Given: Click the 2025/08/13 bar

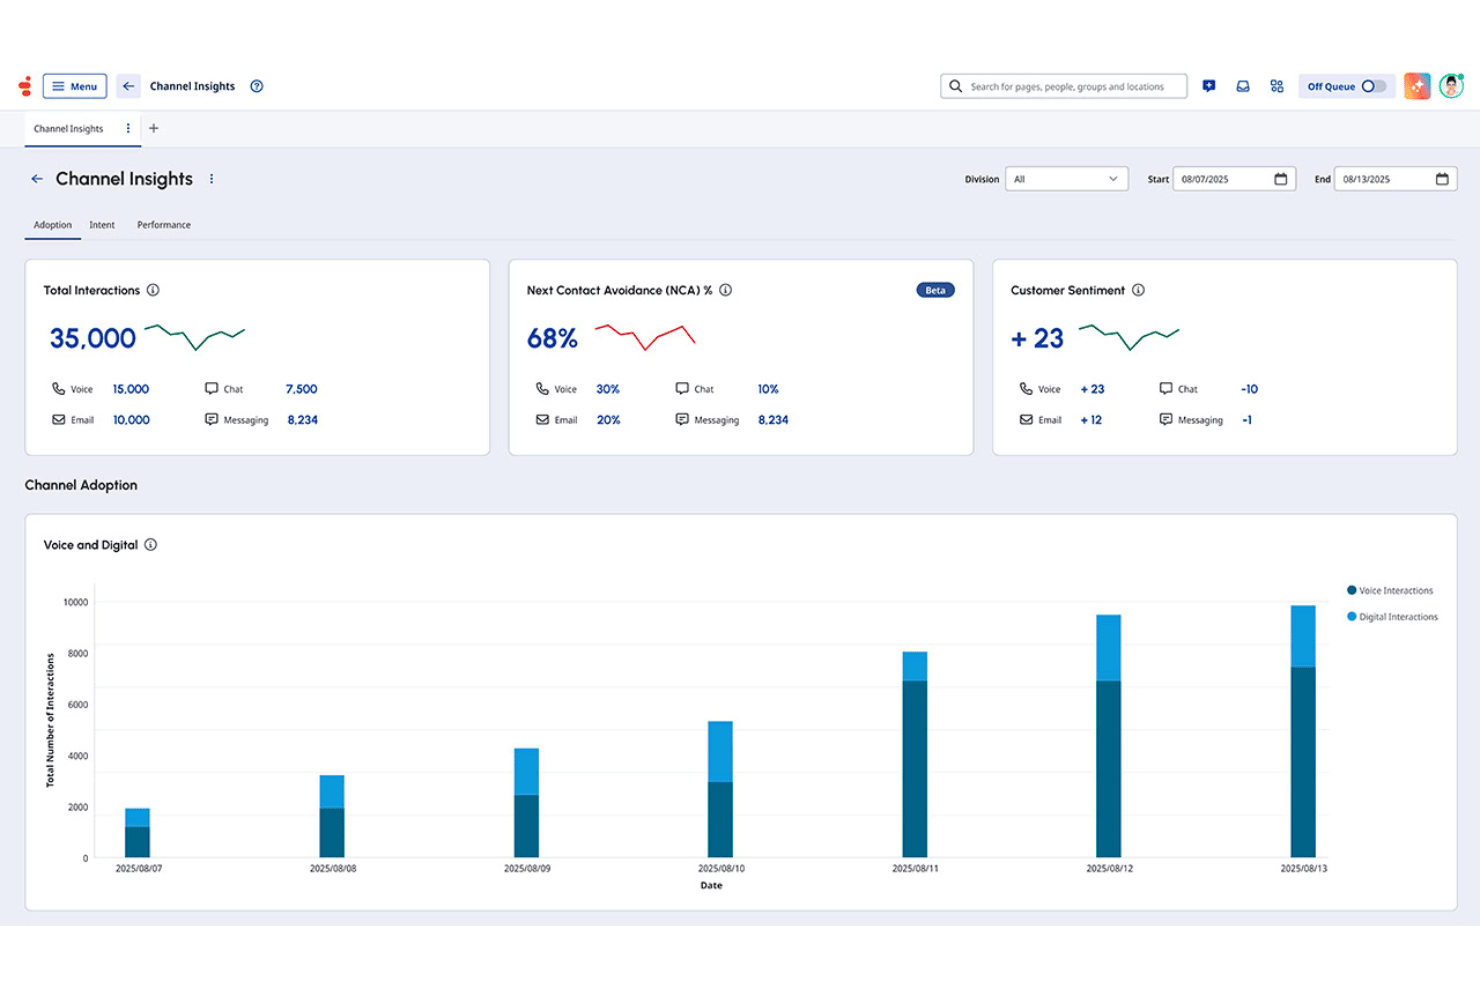Looking at the screenshot, I should 1303,731.
